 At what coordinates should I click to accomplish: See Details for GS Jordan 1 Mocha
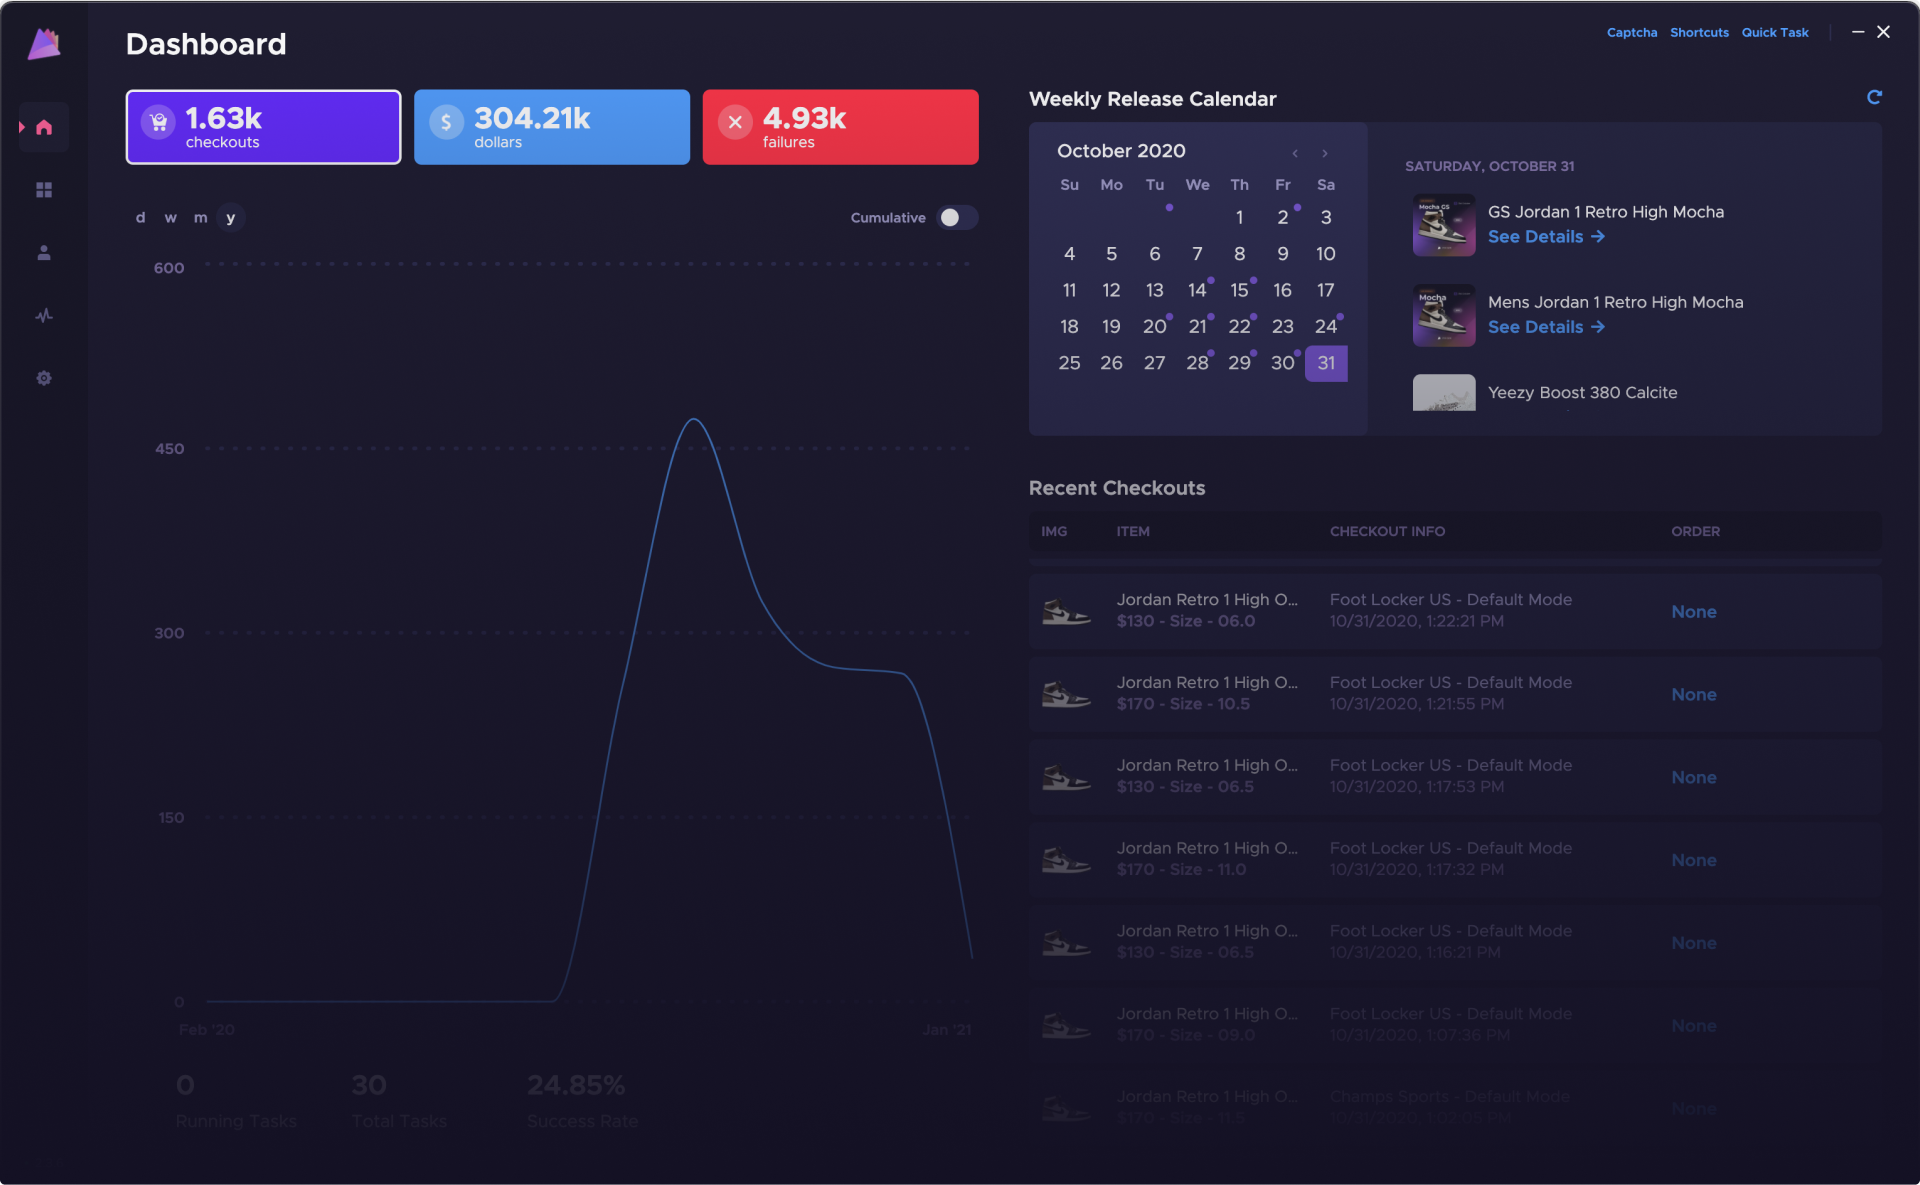1546,237
